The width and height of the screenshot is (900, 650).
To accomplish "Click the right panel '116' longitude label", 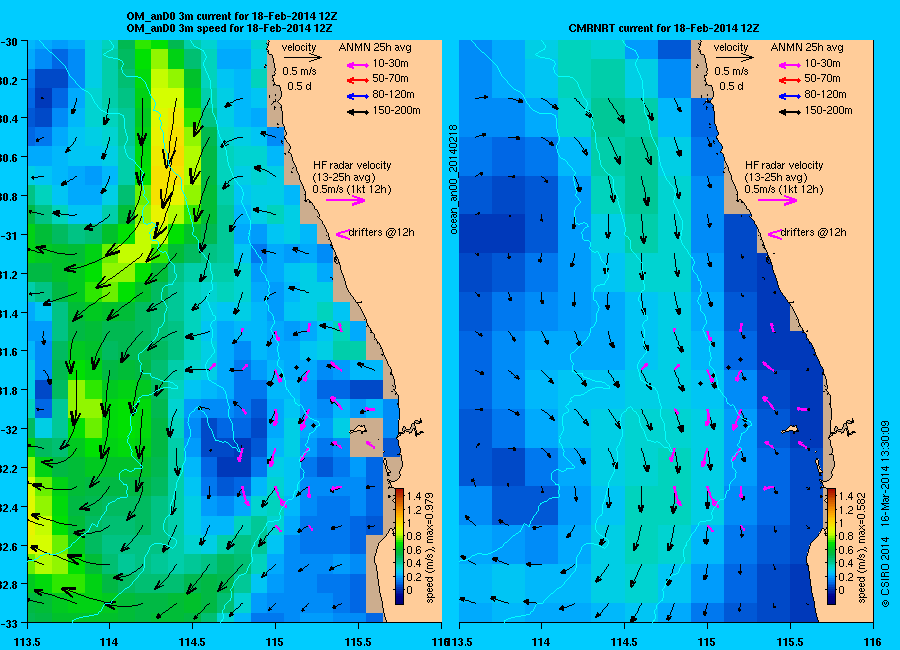I will [873, 642].
